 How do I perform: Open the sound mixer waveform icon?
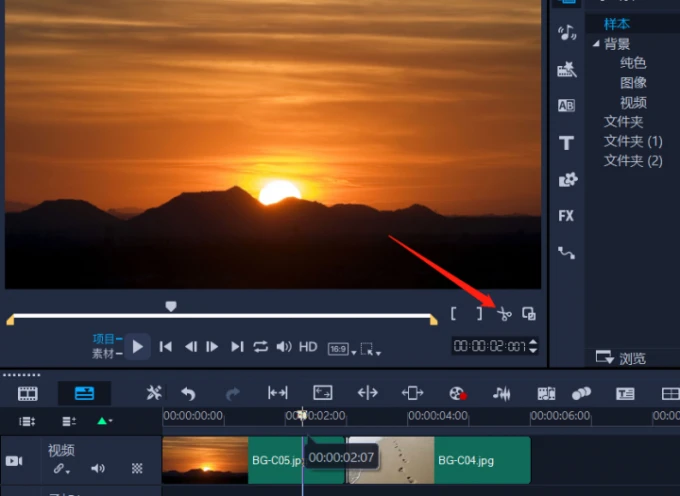point(502,393)
